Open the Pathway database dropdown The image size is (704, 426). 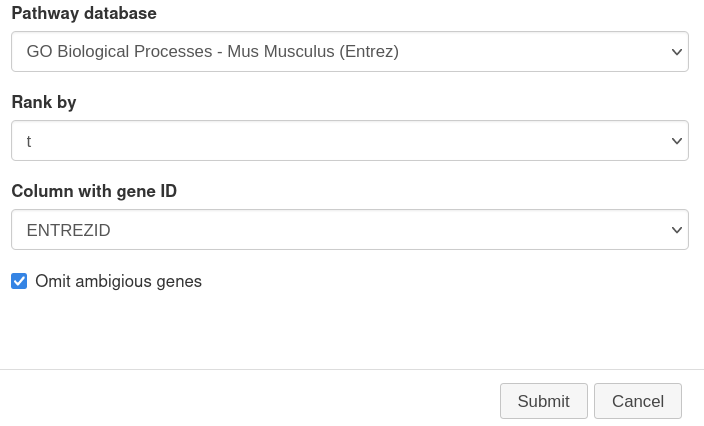click(350, 52)
